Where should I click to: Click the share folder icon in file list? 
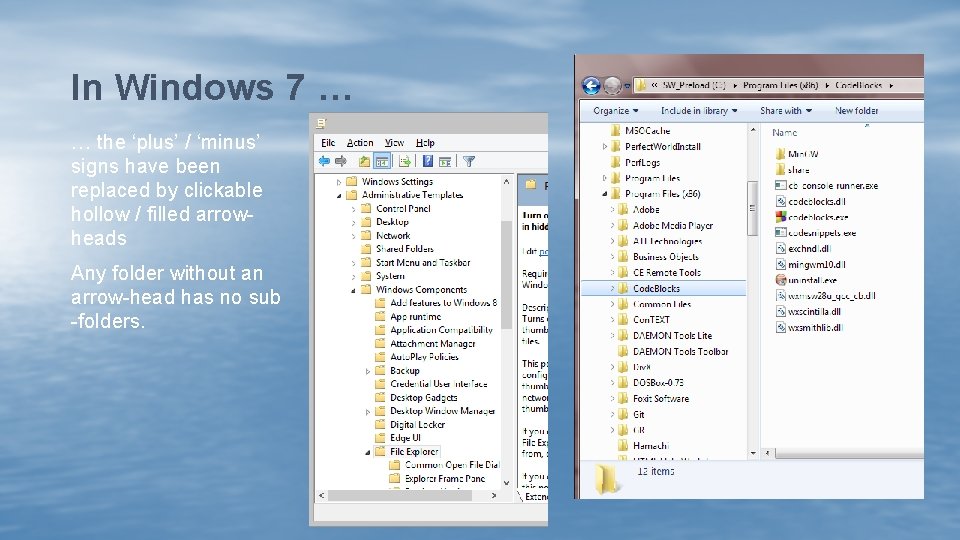click(781, 170)
